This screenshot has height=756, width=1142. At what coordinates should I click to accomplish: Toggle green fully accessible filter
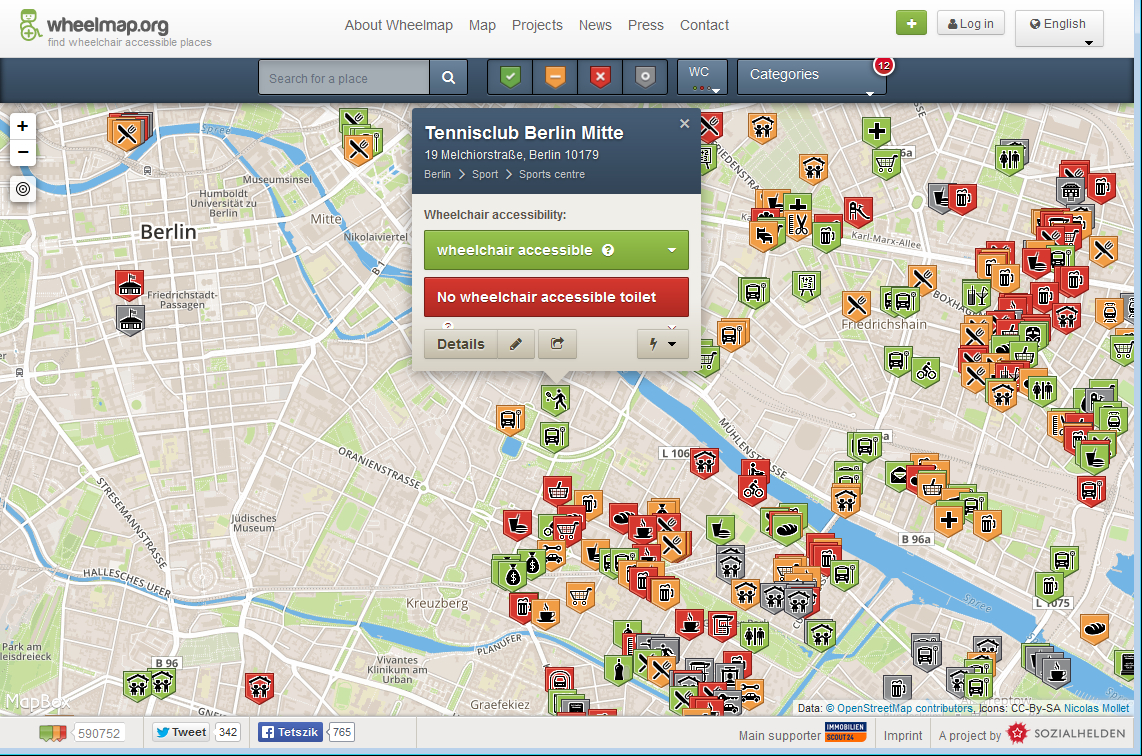point(511,76)
